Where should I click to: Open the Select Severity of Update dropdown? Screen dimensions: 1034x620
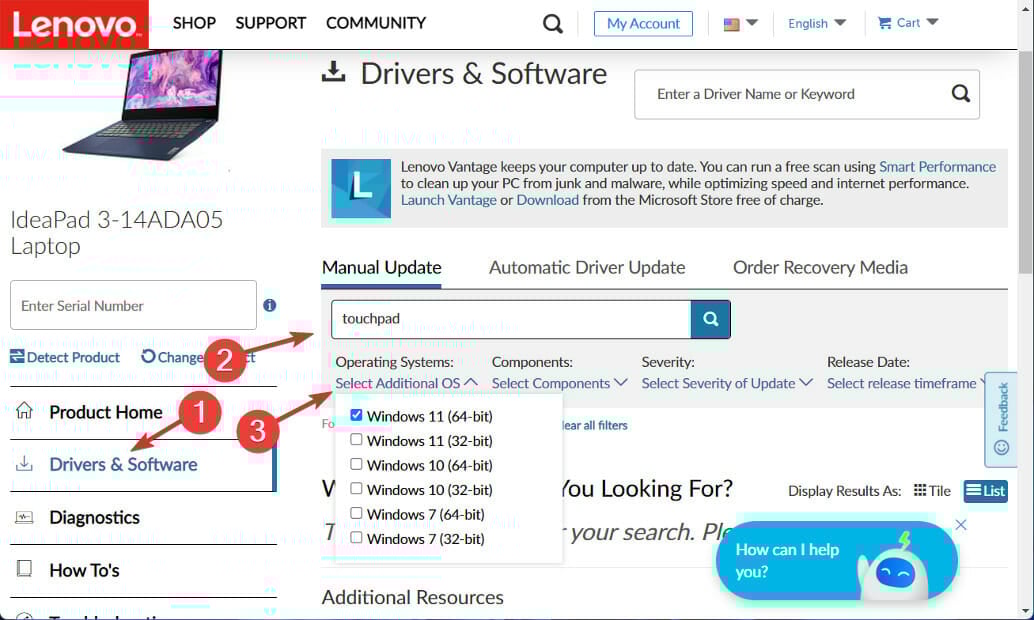point(727,383)
